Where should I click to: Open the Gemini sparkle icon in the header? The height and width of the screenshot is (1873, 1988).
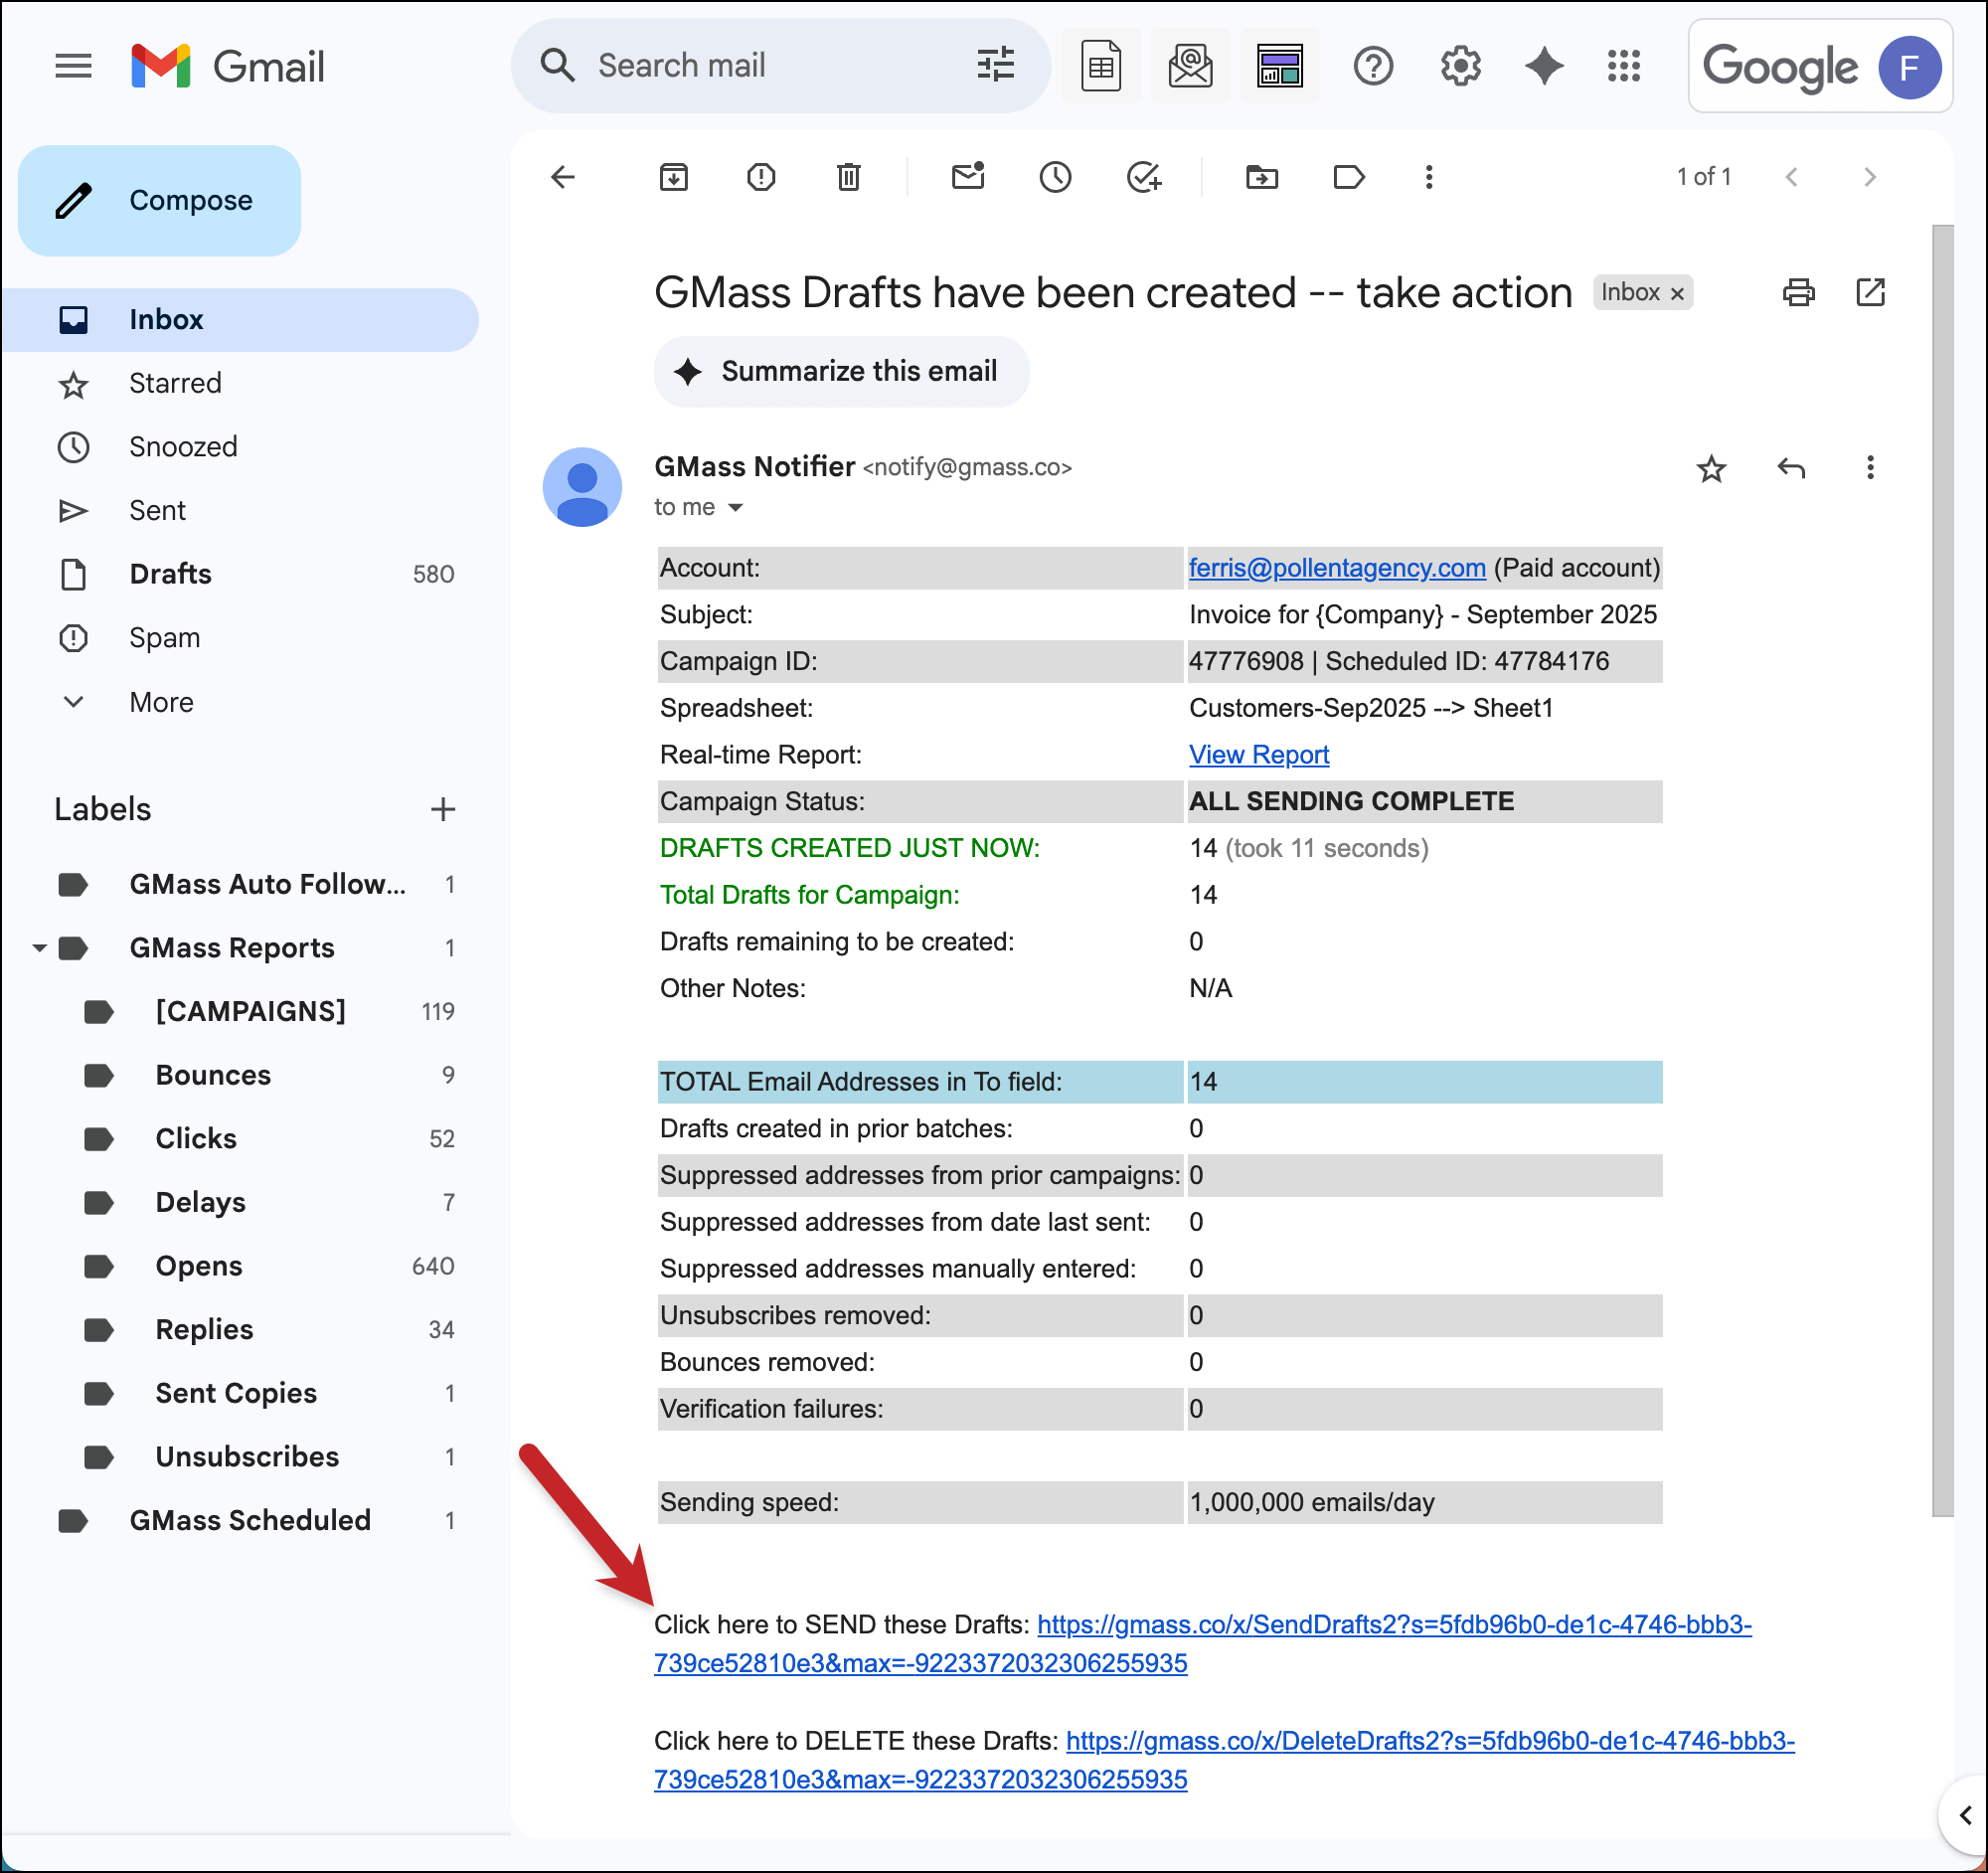[1543, 66]
